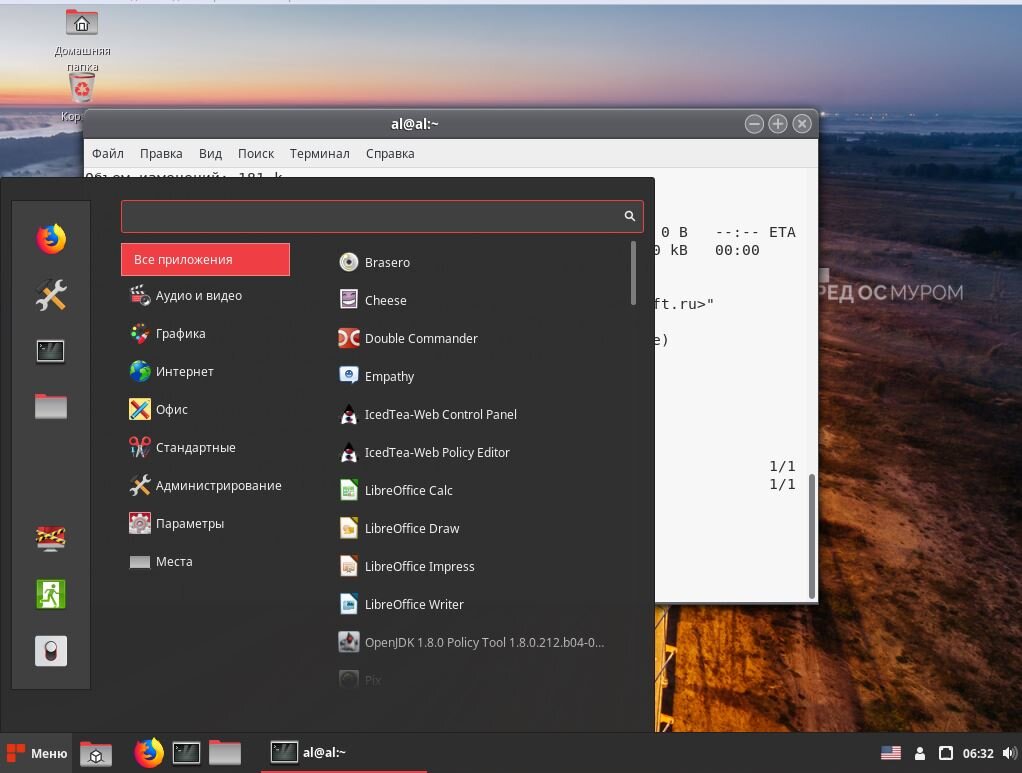Close the al@al:~ terminal window

click(802, 124)
